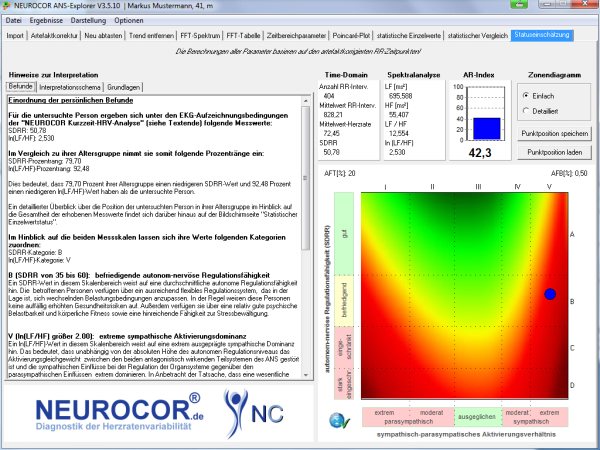This screenshot has width=600, height=450.
Task: Select the Statuseinschätzung tab
Action: pyautogui.click(x=542, y=35)
